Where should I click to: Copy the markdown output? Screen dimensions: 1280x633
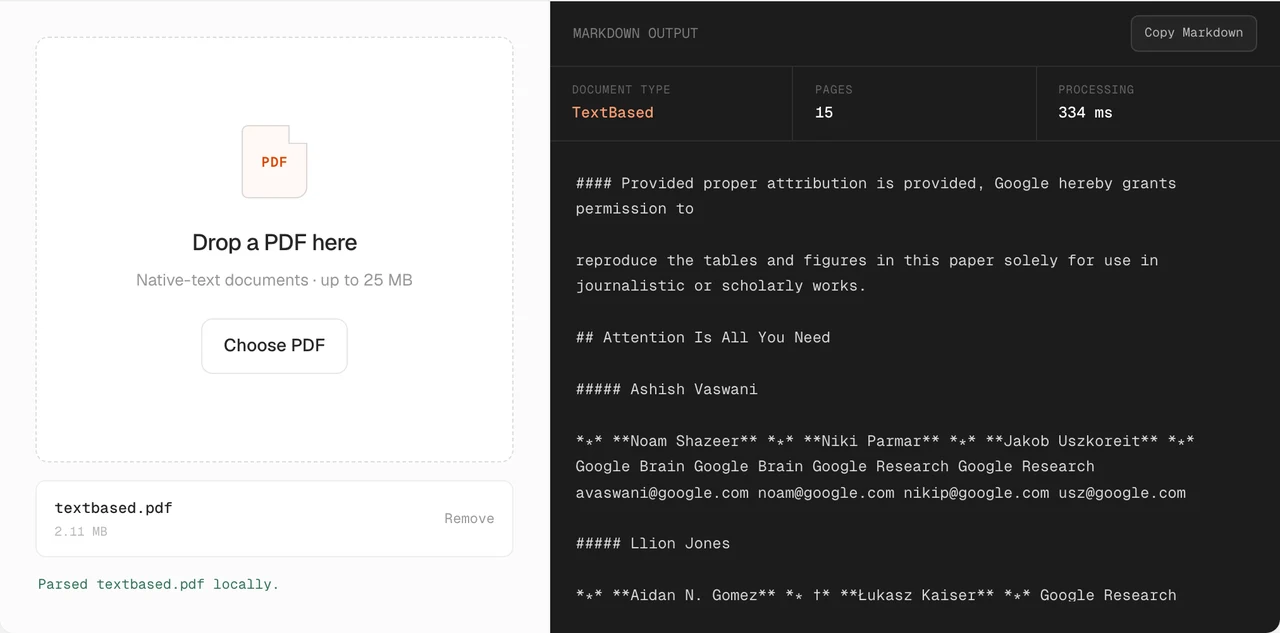point(1193,33)
